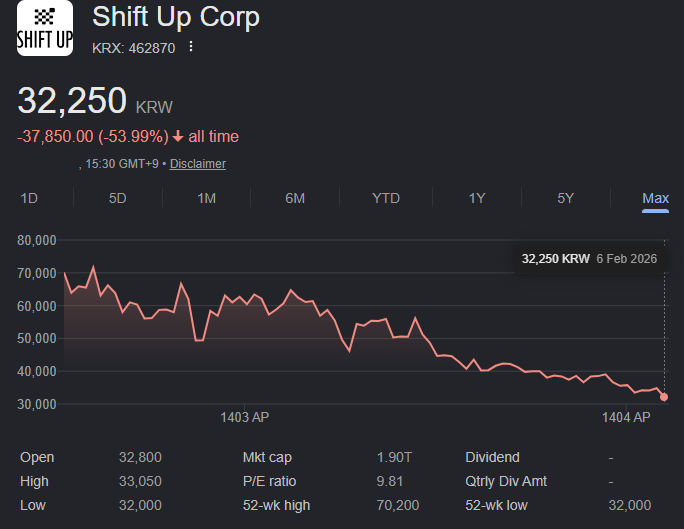684x529 pixels.
Task: Click the 52-wk low label
Action: point(496,505)
